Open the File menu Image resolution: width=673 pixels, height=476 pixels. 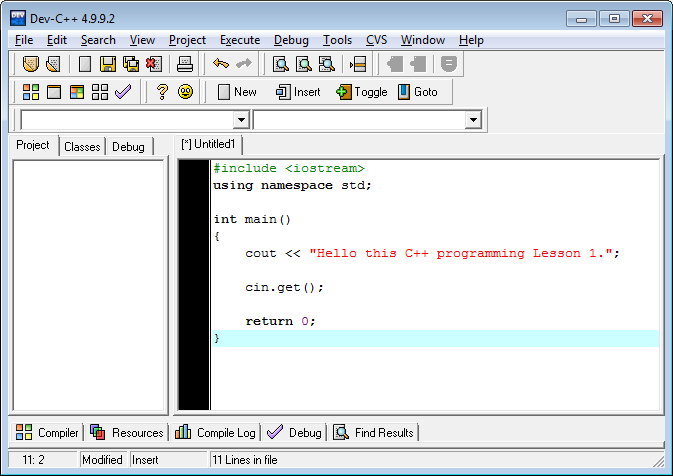[24, 40]
